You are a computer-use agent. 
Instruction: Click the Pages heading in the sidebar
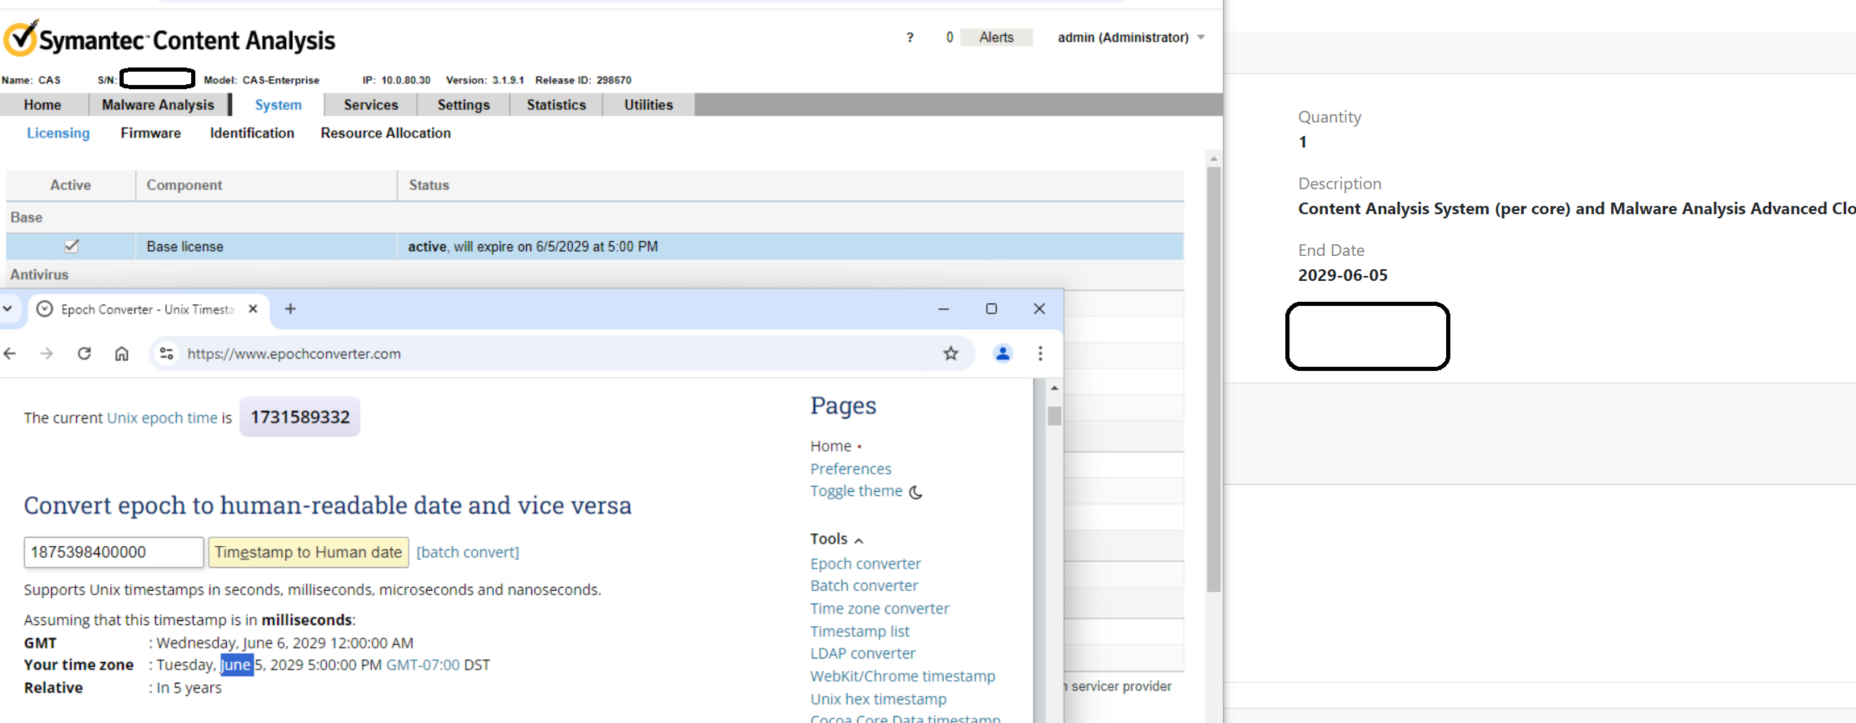point(843,406)
